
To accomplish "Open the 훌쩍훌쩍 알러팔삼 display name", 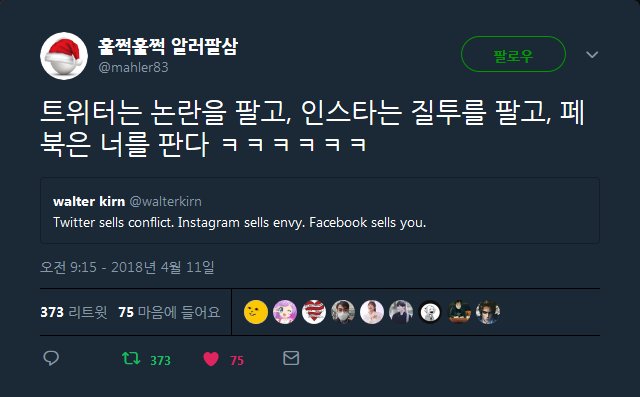I will tap(167, 46).
